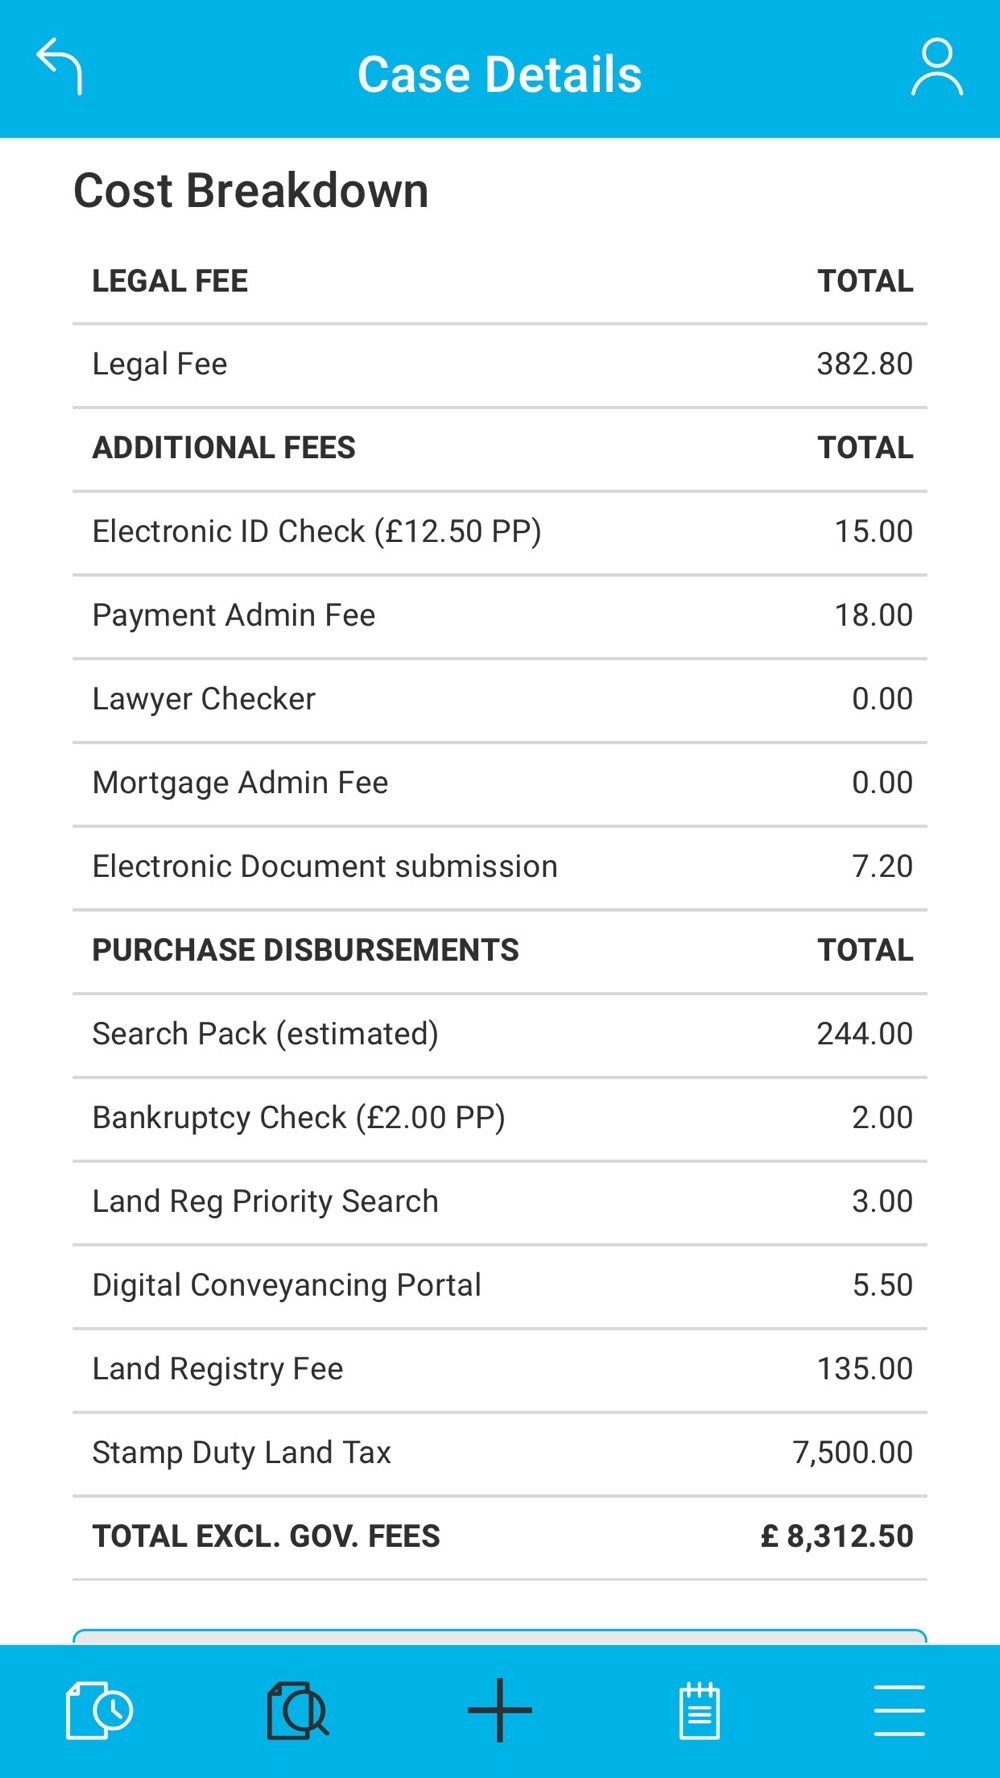Screen dimensions: 1000x1778
Task: Tap Electronic Document submission row
Action: tap(500, 867)
